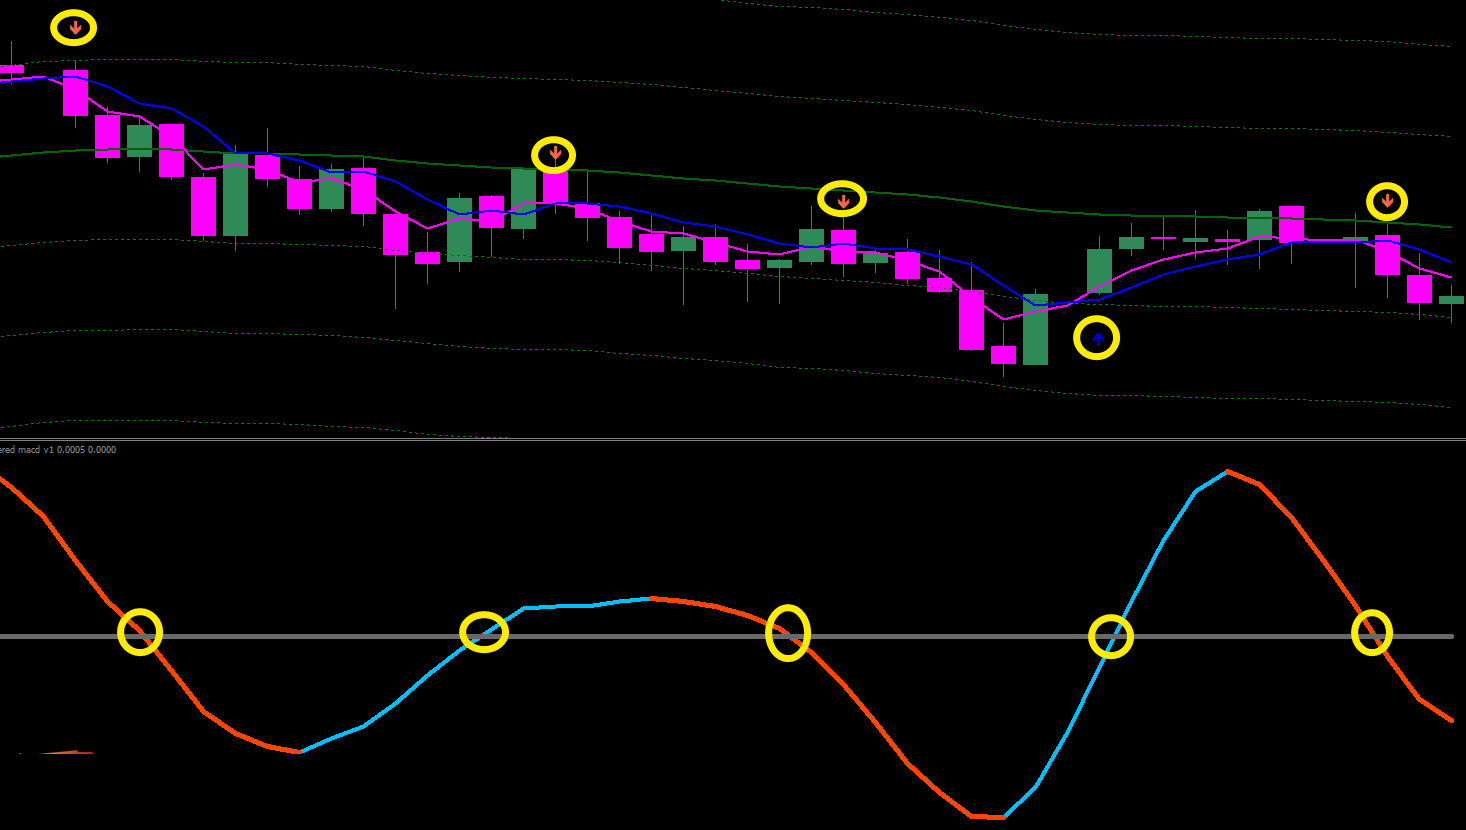This screenshot has width=1466, height=830.
Task: Click the tall green candle beside the blue arrow
Action: pyautogui.click(x=1035, y=329)
